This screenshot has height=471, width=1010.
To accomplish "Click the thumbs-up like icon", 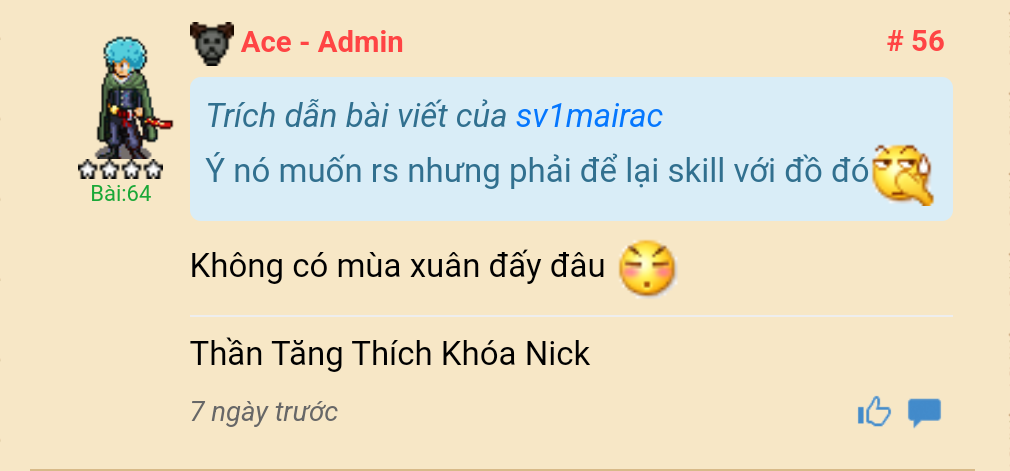I will tap(874, 412).
